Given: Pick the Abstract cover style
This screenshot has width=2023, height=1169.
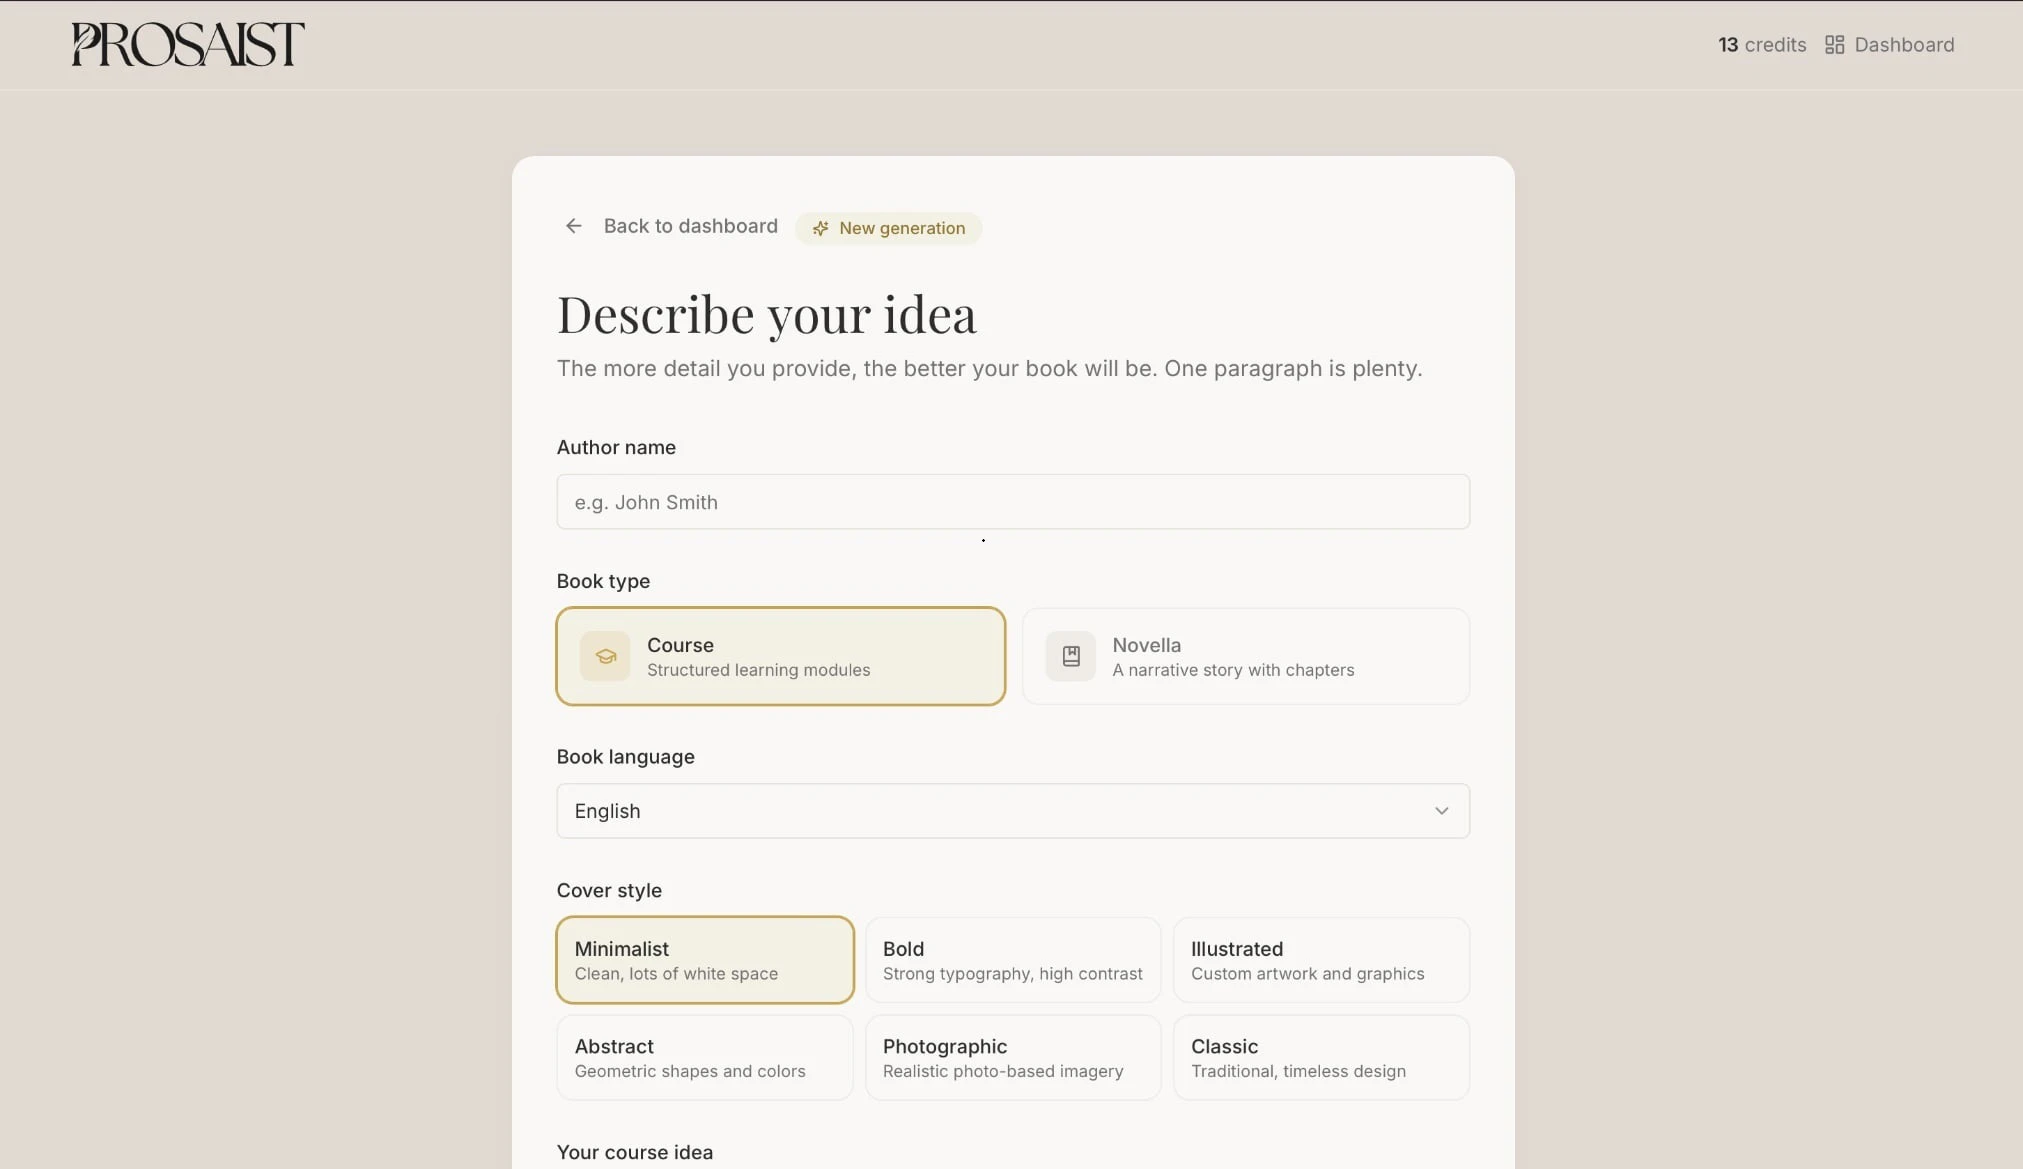Looking at the screenshot, I should point(705,1058).
